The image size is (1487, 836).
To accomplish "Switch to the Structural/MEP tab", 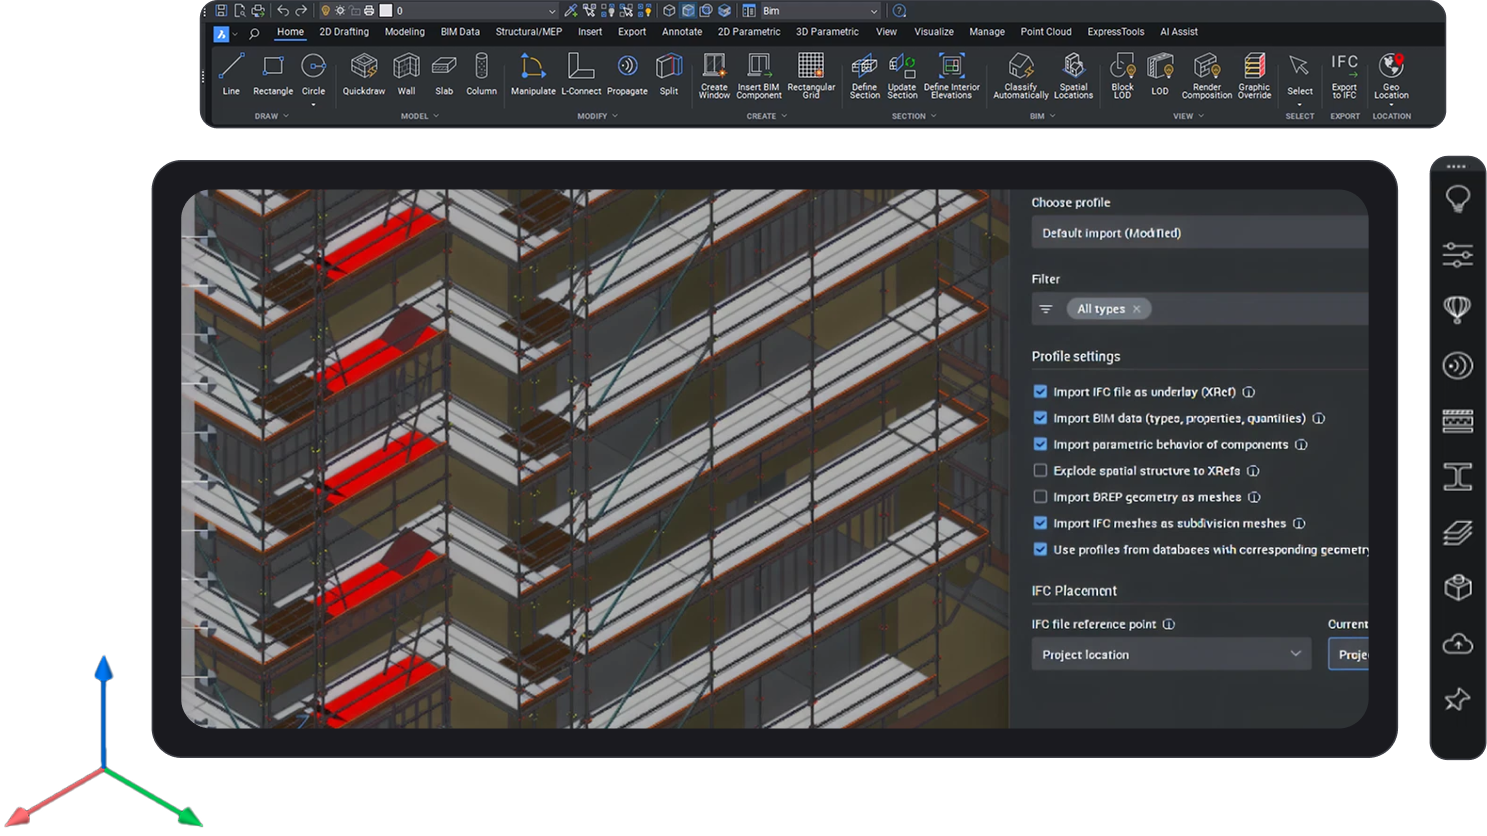I will pyautogui.click(x=528, y=32).
